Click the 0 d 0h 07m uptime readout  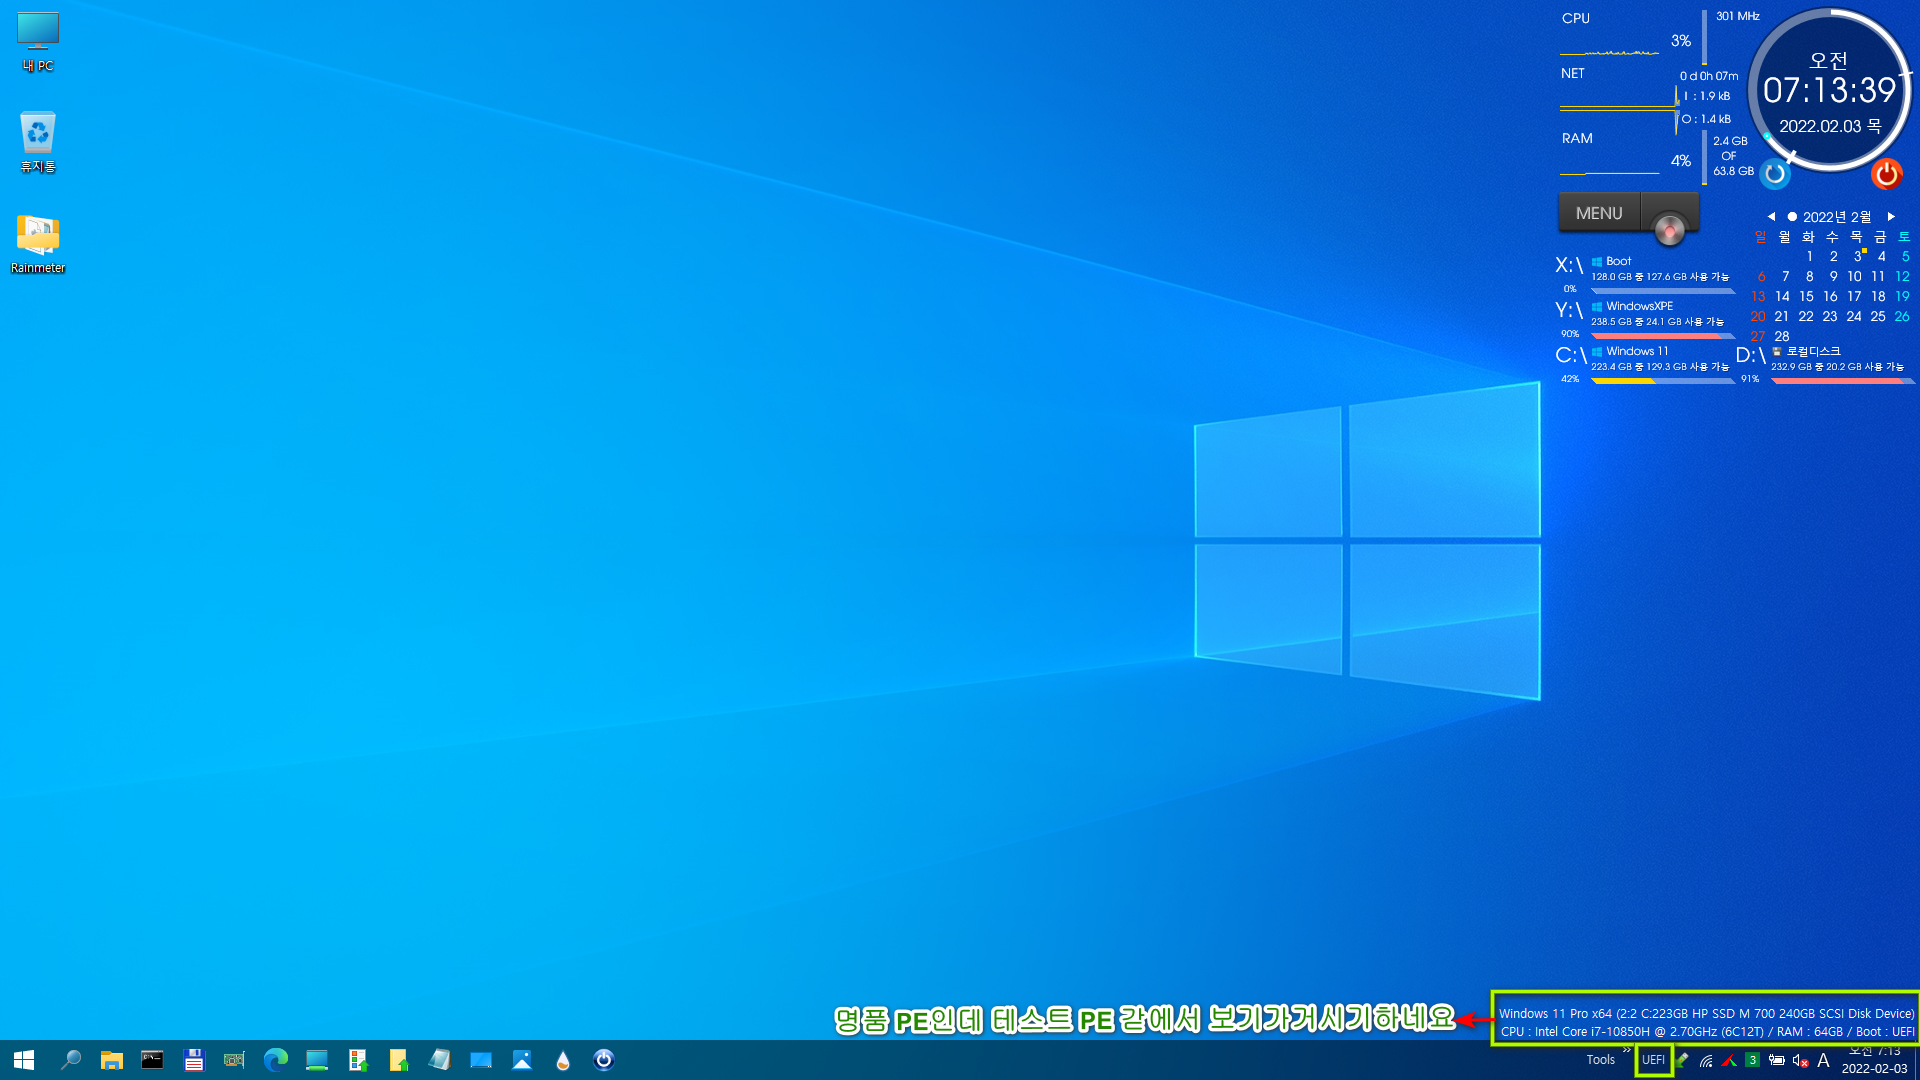click(x=1709, y=76)
